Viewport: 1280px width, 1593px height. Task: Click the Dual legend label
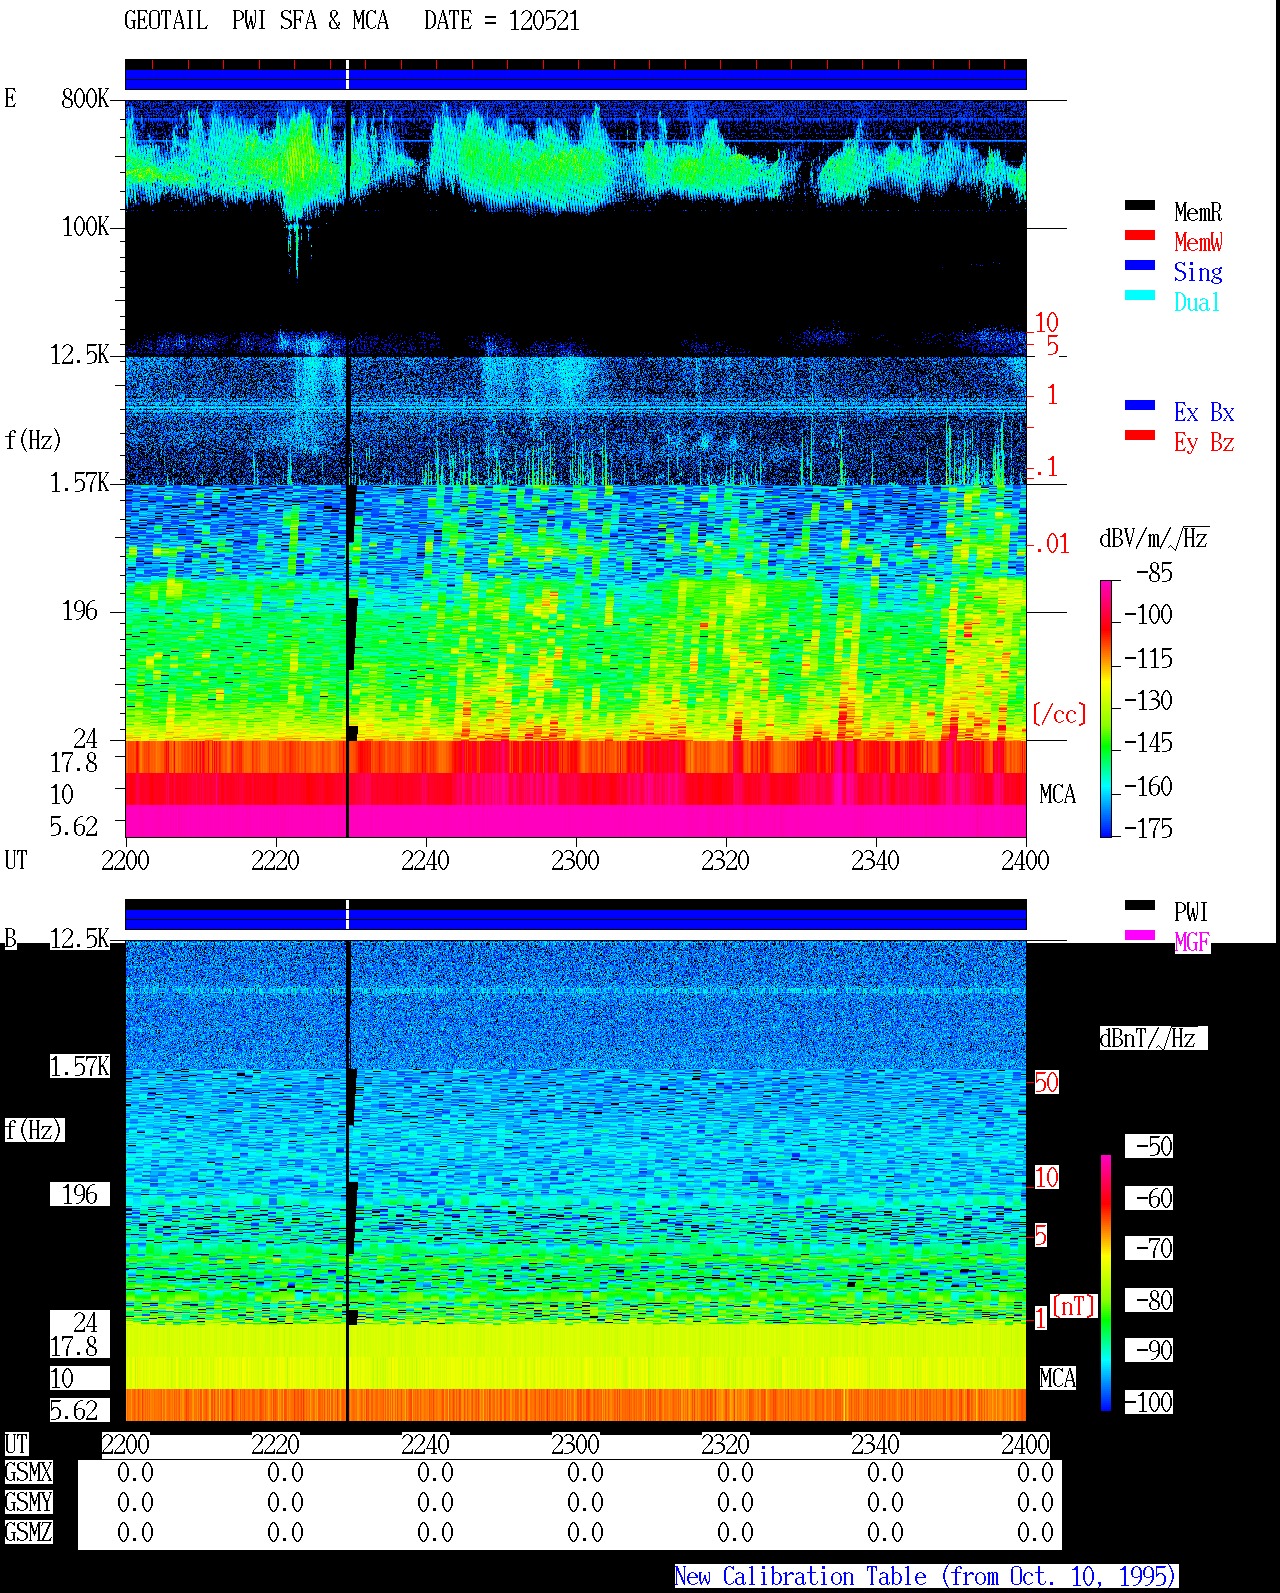pyautogui.click(x=1197, y=302)
